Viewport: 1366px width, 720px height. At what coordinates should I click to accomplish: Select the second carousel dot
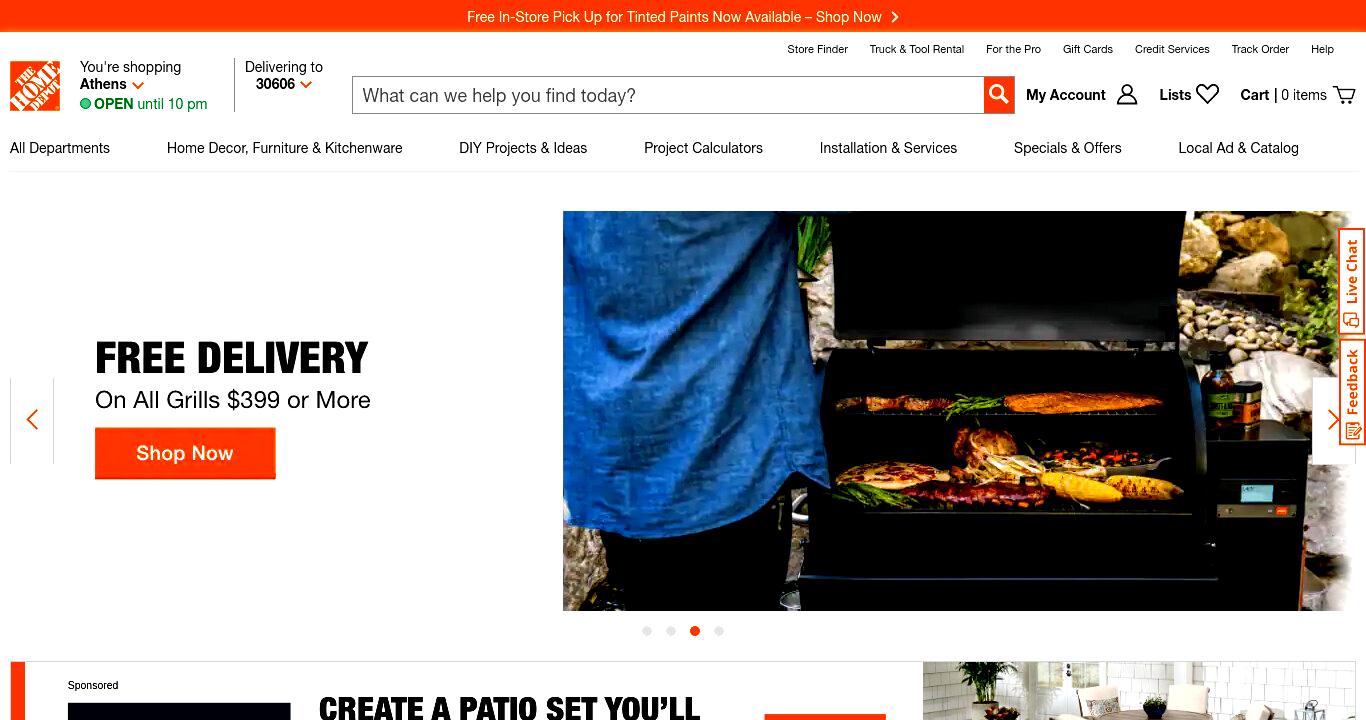[x=671, y=631]
